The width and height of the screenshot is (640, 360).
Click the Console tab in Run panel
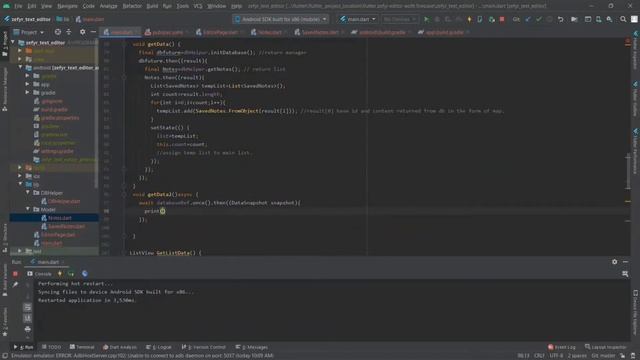pyautogui.click(x=40, y=274)
